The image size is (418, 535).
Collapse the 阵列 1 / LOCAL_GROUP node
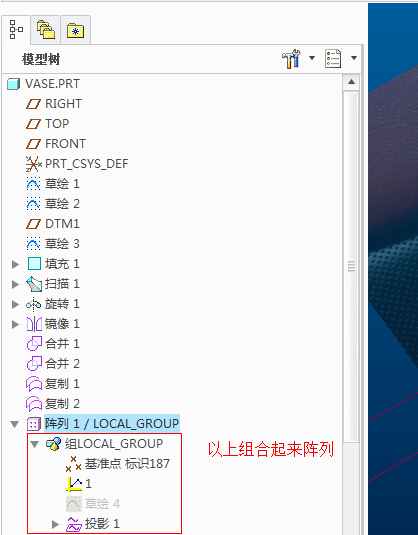point(15,424)
